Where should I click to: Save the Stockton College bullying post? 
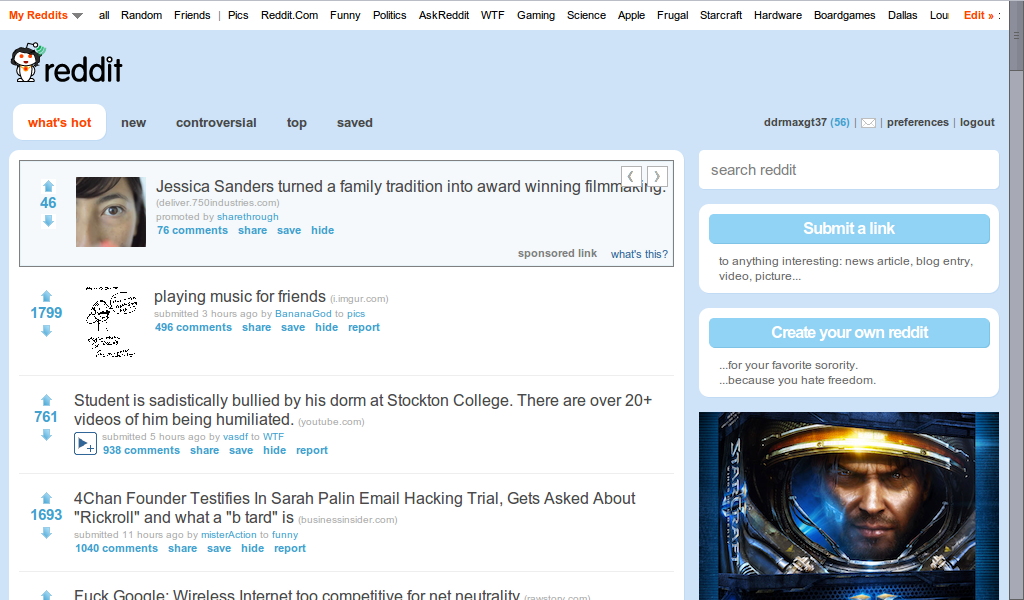coord(241,450)
